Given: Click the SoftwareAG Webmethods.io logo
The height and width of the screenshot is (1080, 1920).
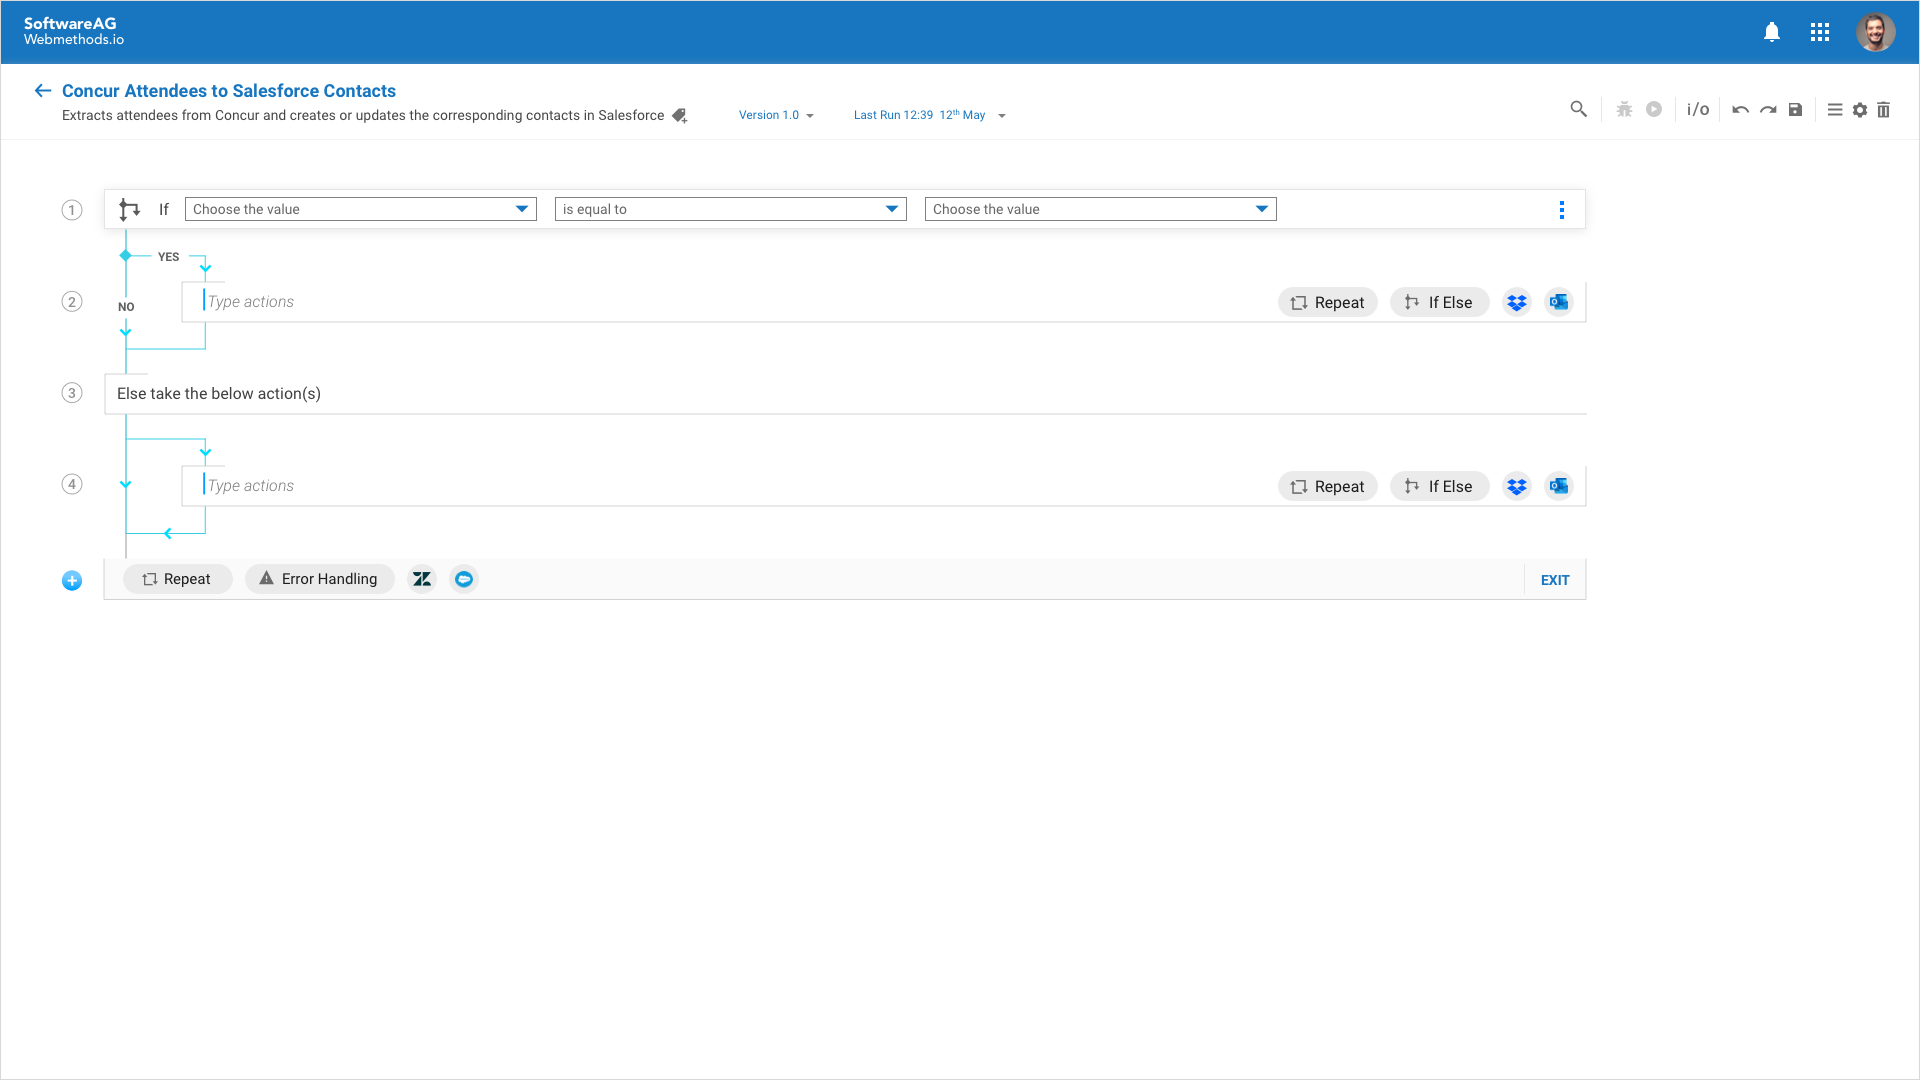Looking at the screenshot, I should tap(73, 31).
